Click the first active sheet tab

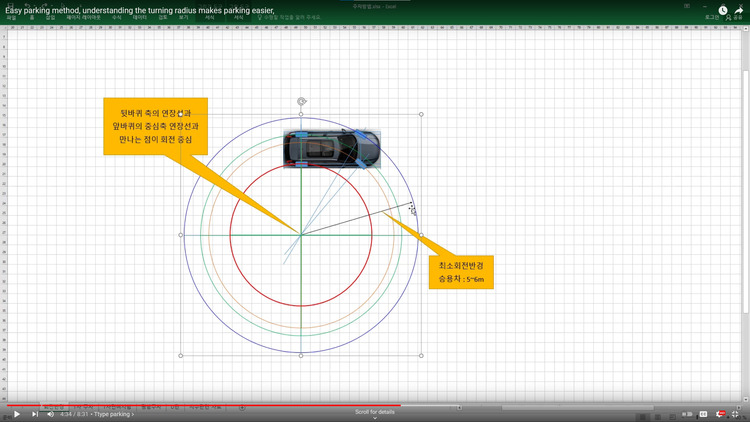54,407
